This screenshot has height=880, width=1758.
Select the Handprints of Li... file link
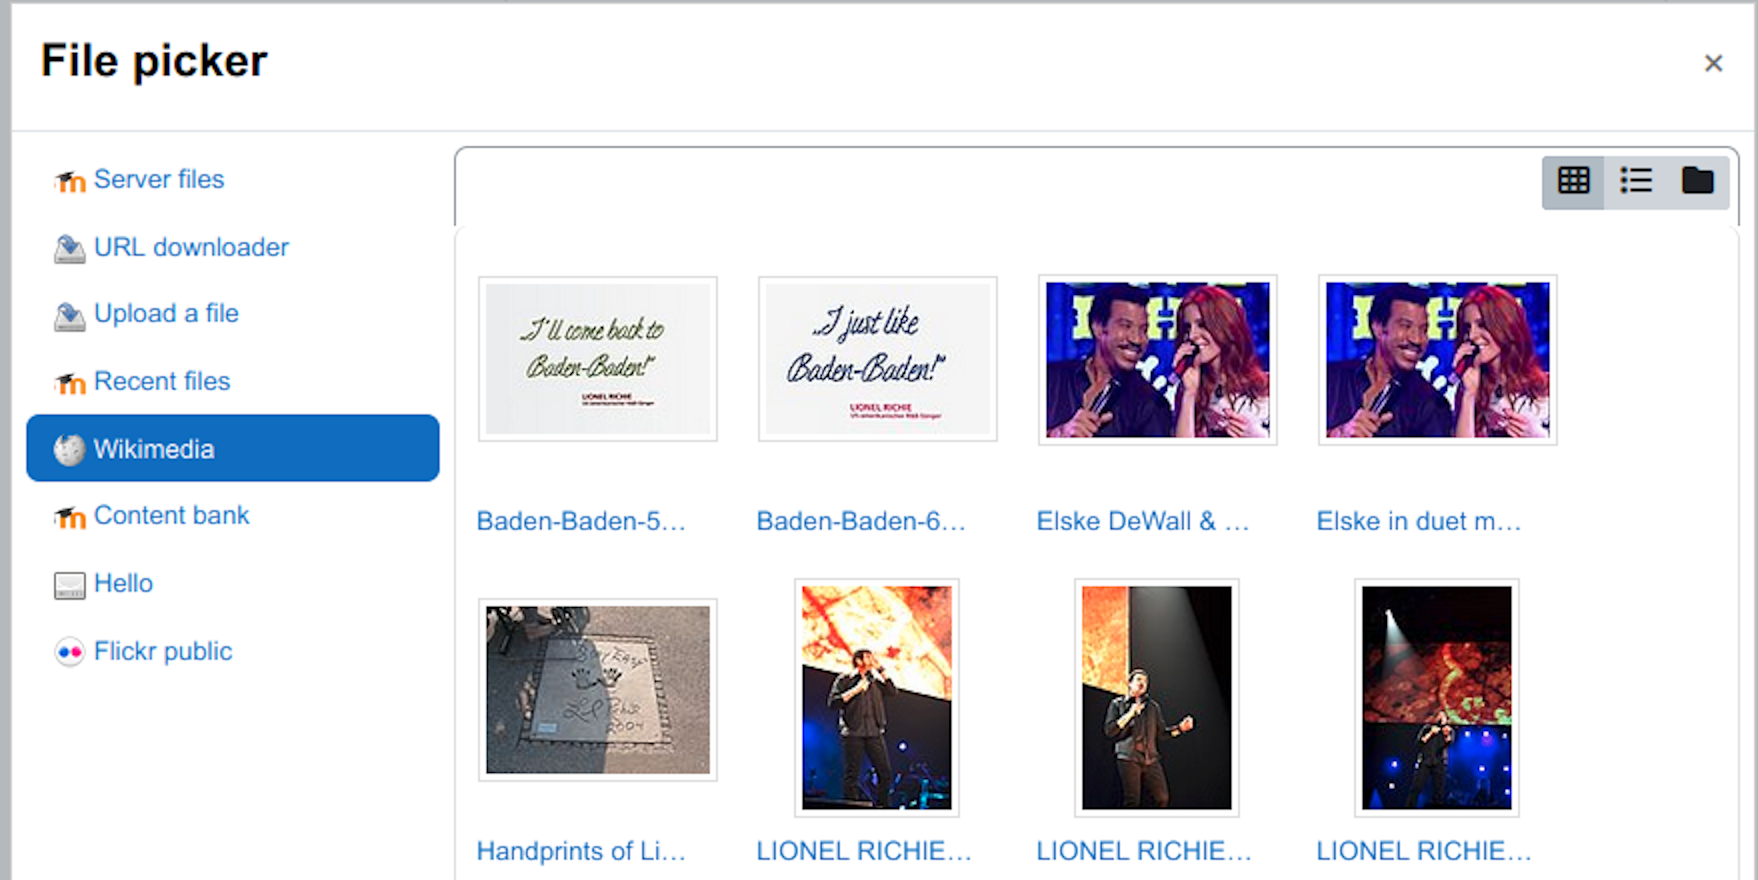point(581,851)
